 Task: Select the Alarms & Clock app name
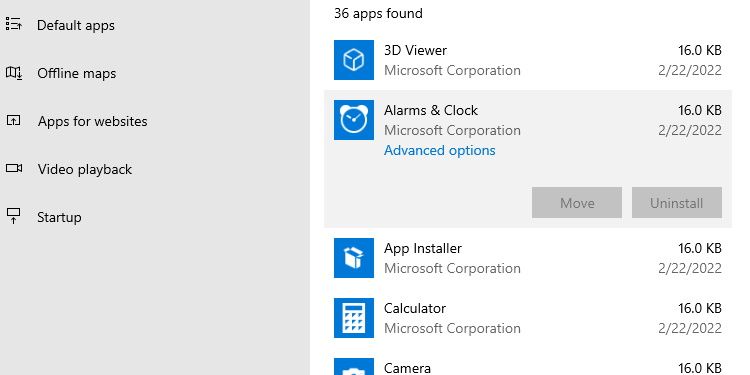pos(430,110)
